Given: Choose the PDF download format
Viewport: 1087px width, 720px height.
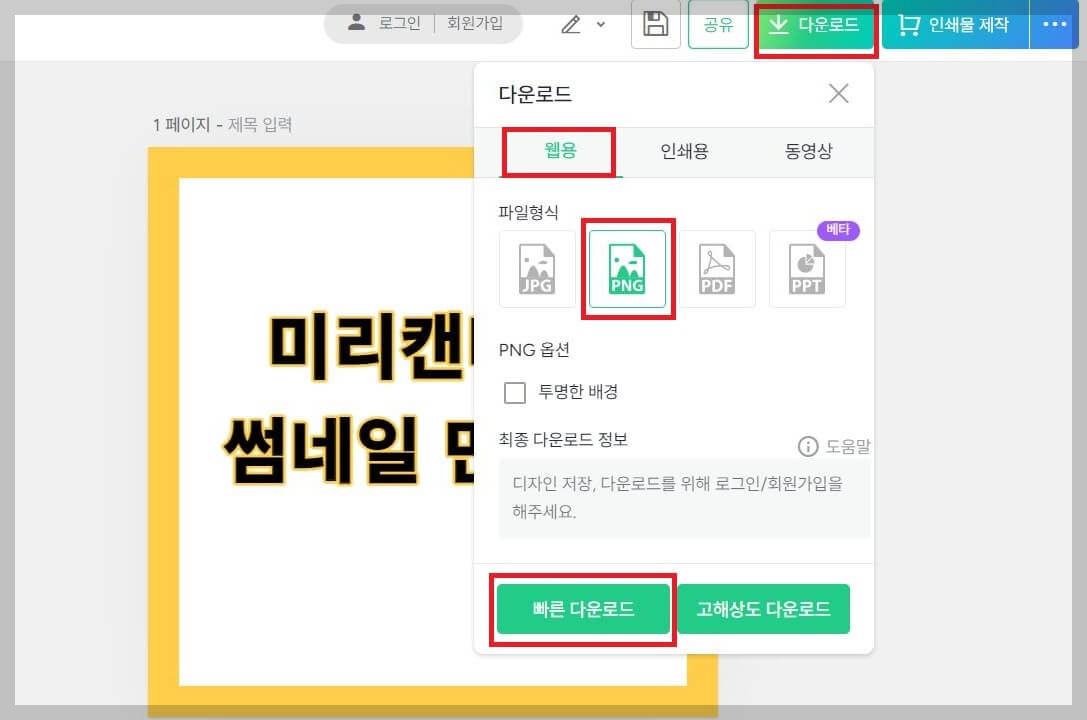Looking at the screenshot, I should pos(718,268).
